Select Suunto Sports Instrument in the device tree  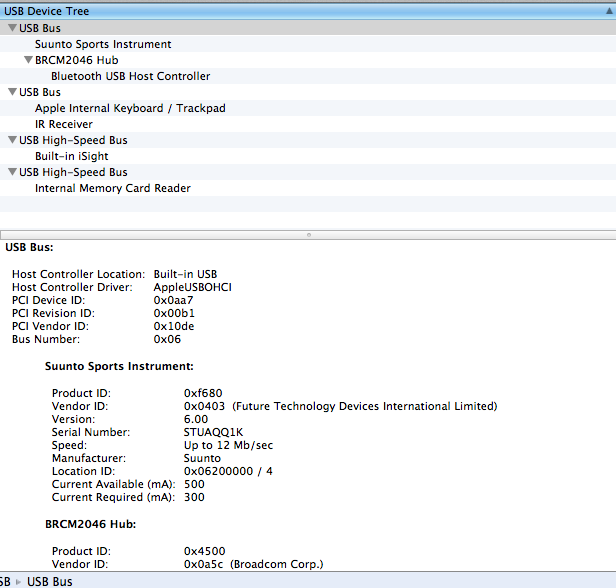pos(103,44)
